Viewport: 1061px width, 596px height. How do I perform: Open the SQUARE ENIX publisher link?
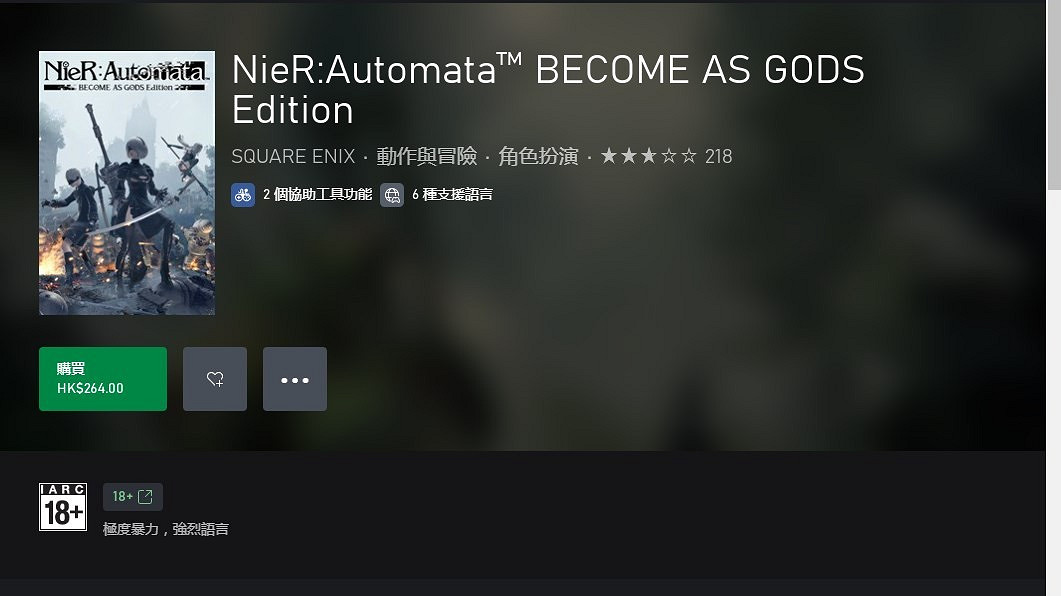click(293, 156)
